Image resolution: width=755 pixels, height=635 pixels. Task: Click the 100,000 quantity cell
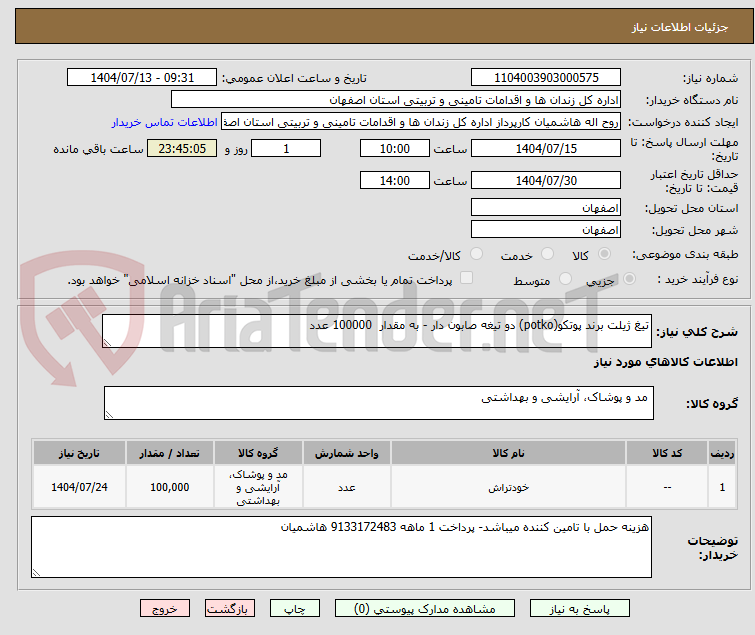coord(169,487)
